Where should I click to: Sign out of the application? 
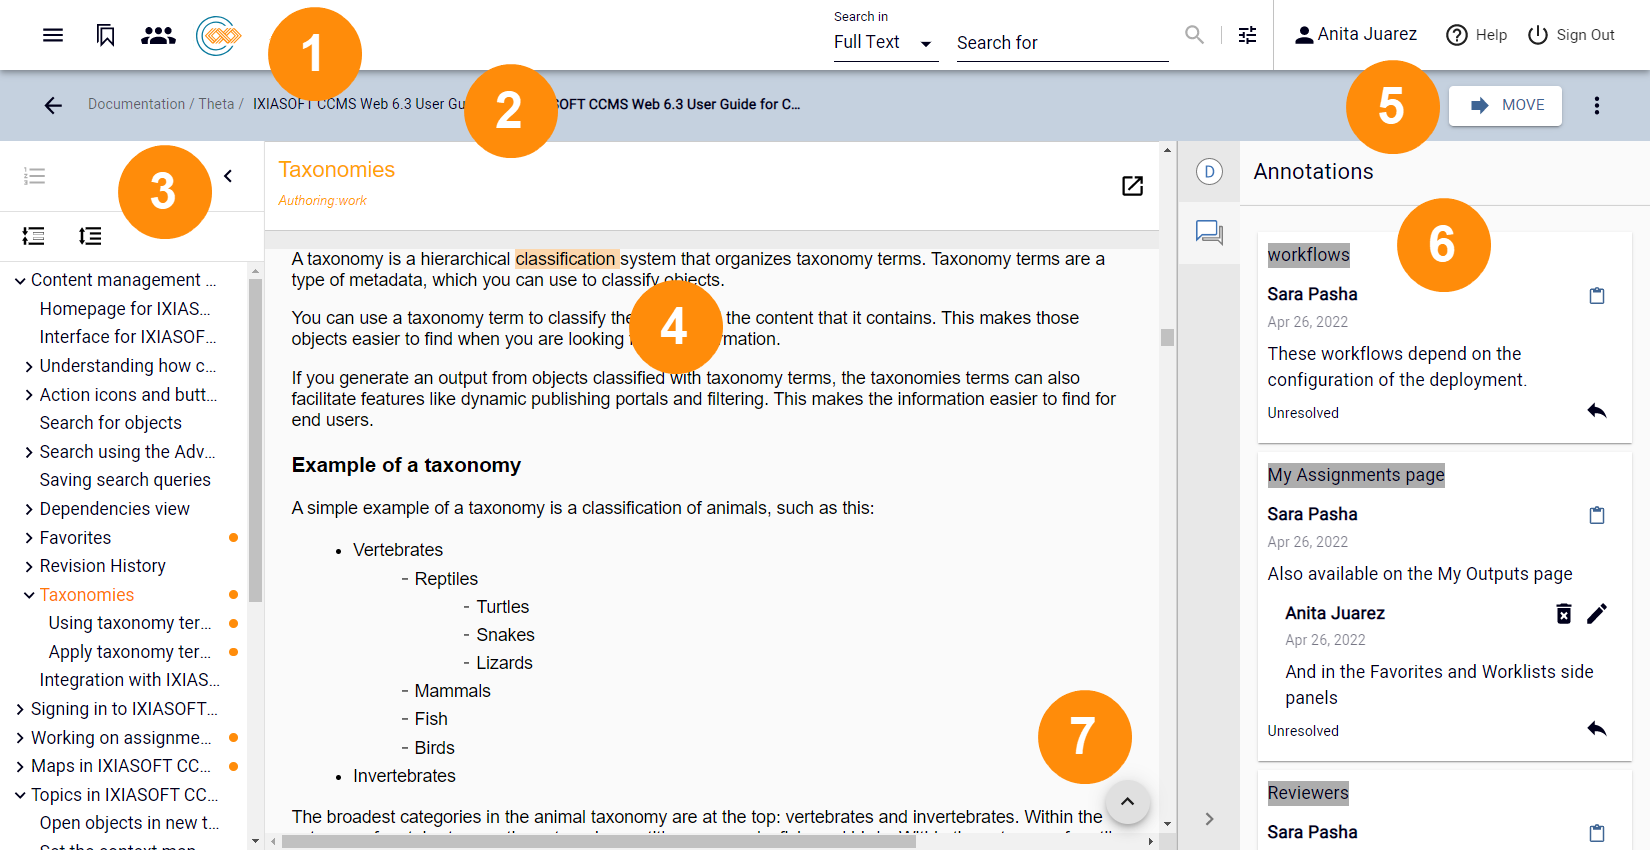click(1571, 35)
